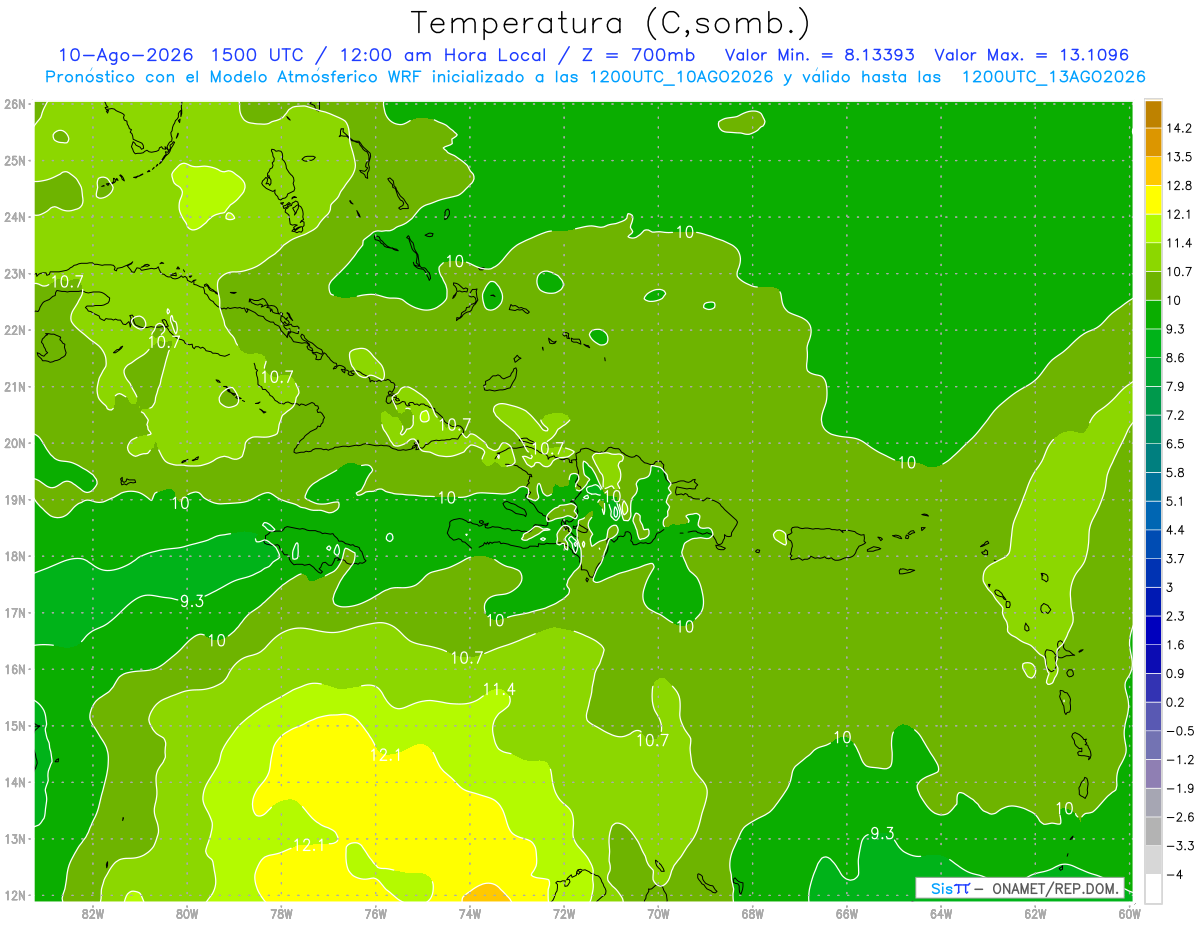The height and width of the screenshot is (927, 1200).
Task: Click the 'Valor Max. = 13.1096' text
Action: pos(1032,55)
